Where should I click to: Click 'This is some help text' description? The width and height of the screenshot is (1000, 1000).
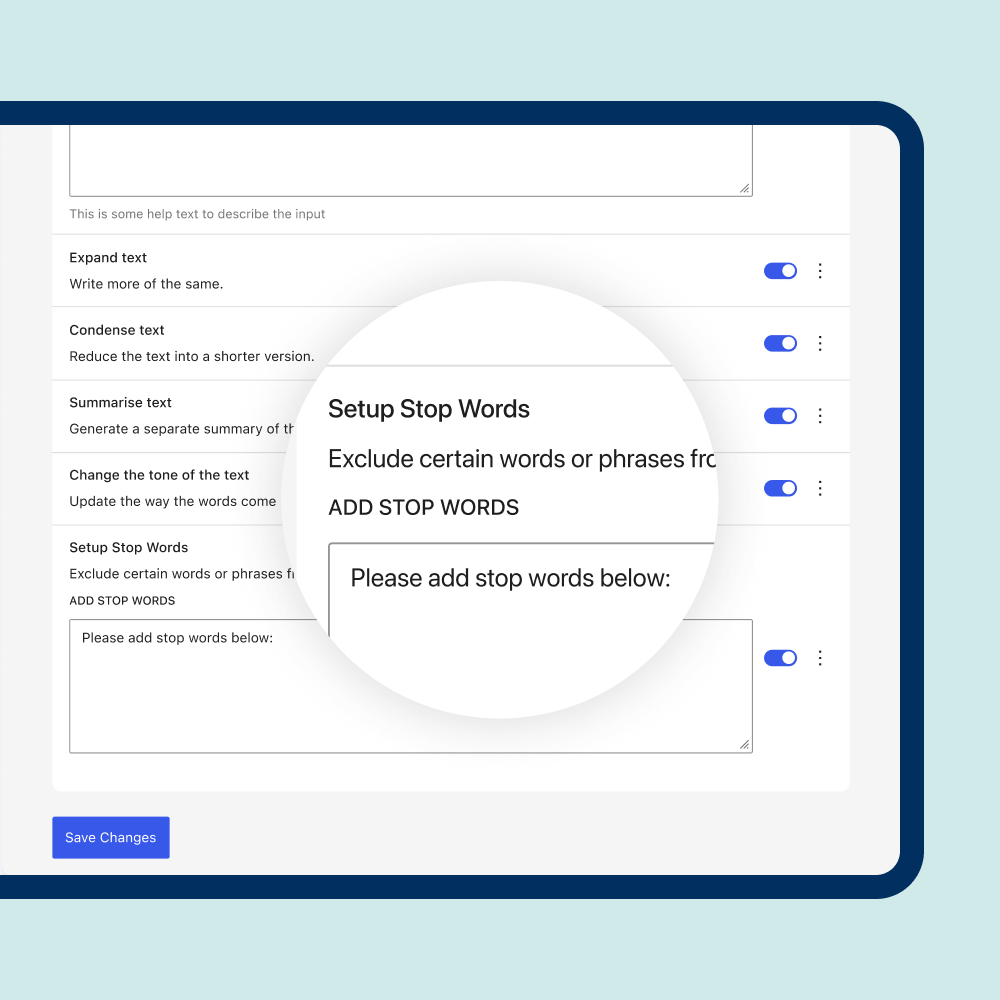197,214
